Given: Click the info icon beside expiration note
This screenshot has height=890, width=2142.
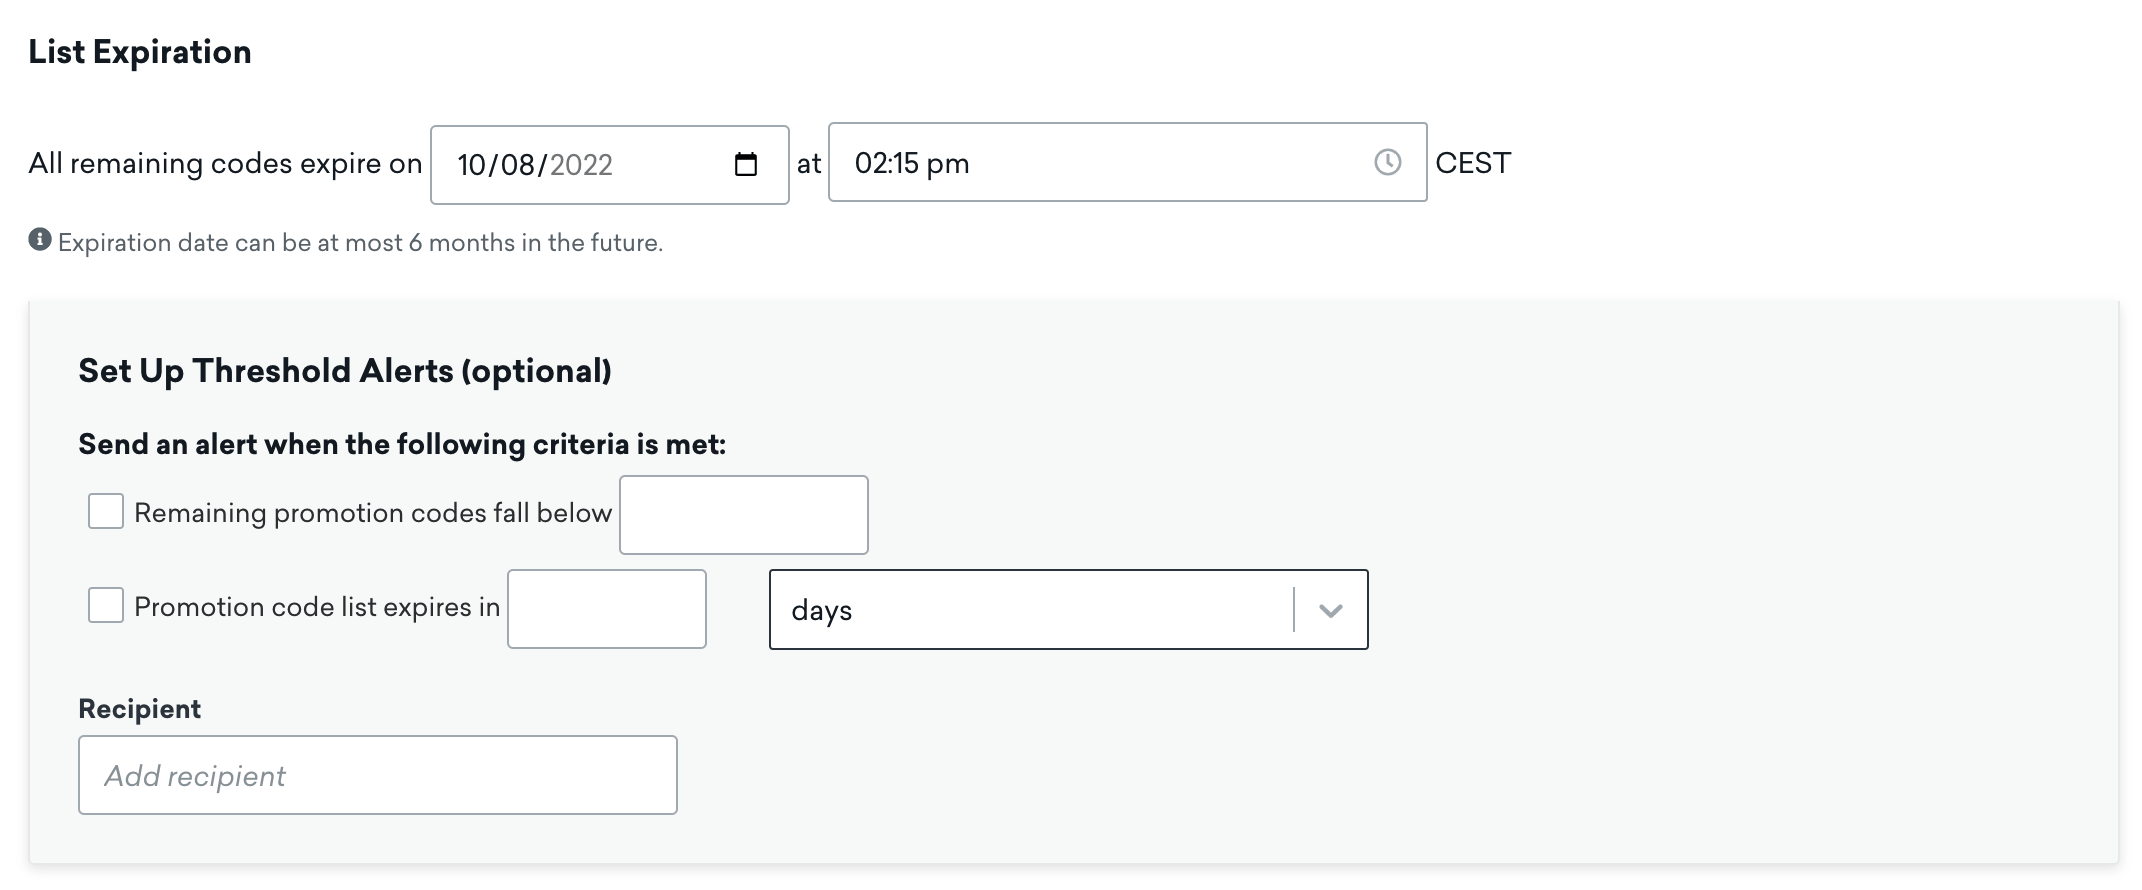Looking at the screenshot, I should tap(40, 240).
